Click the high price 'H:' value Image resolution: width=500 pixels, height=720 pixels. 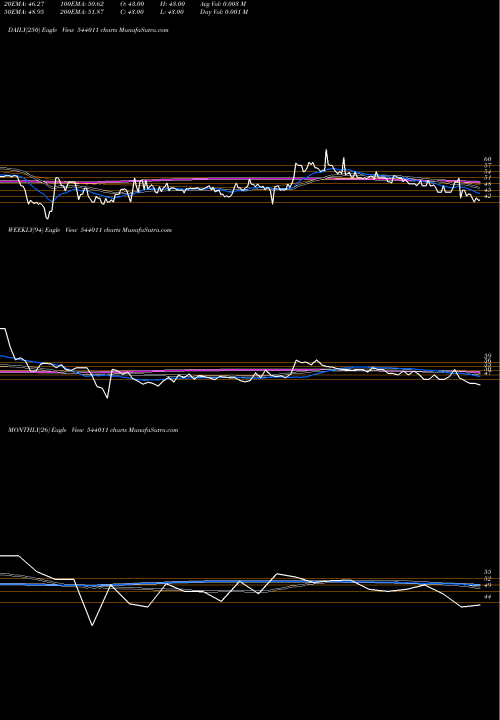pos(174,4)
